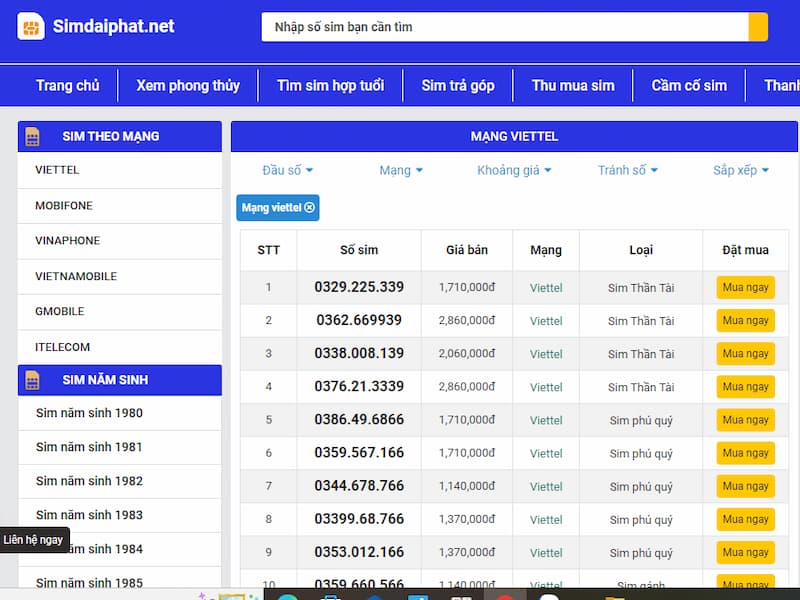Select GMOBILE in the sidebar
This screenshot has width=800, height=600.
tap(120, 311)
